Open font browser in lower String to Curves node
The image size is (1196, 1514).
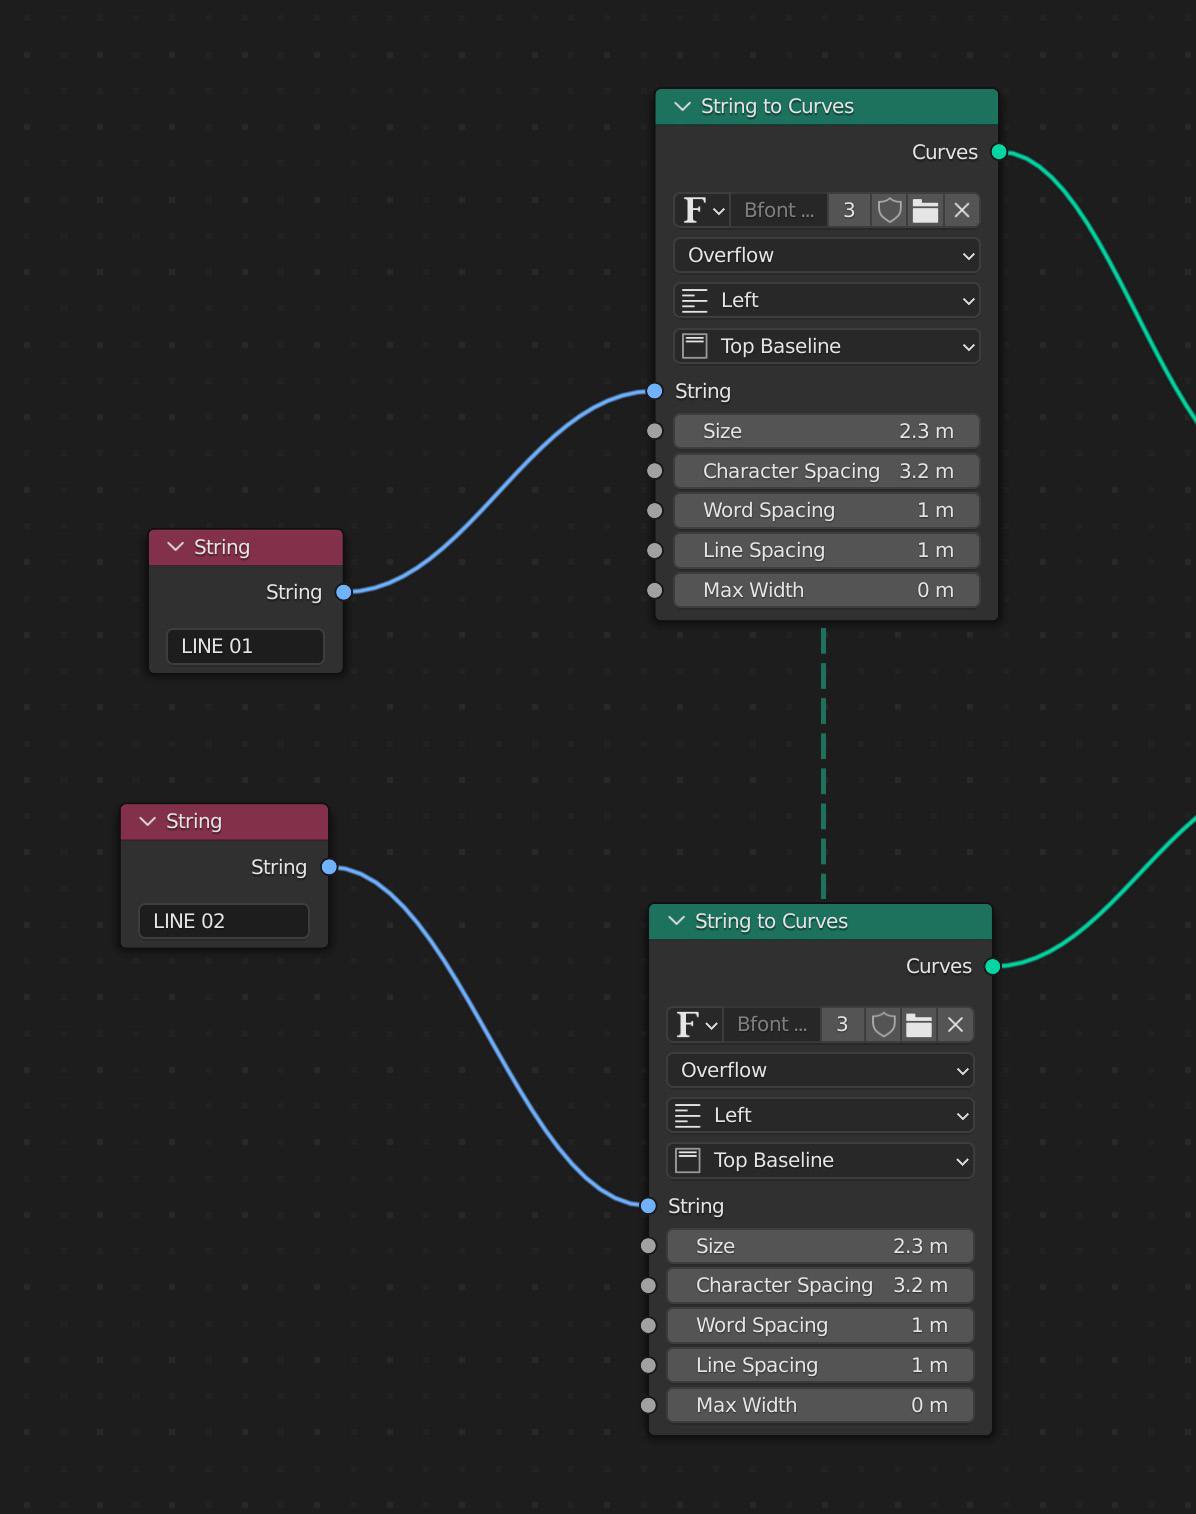coord(696,1025)
